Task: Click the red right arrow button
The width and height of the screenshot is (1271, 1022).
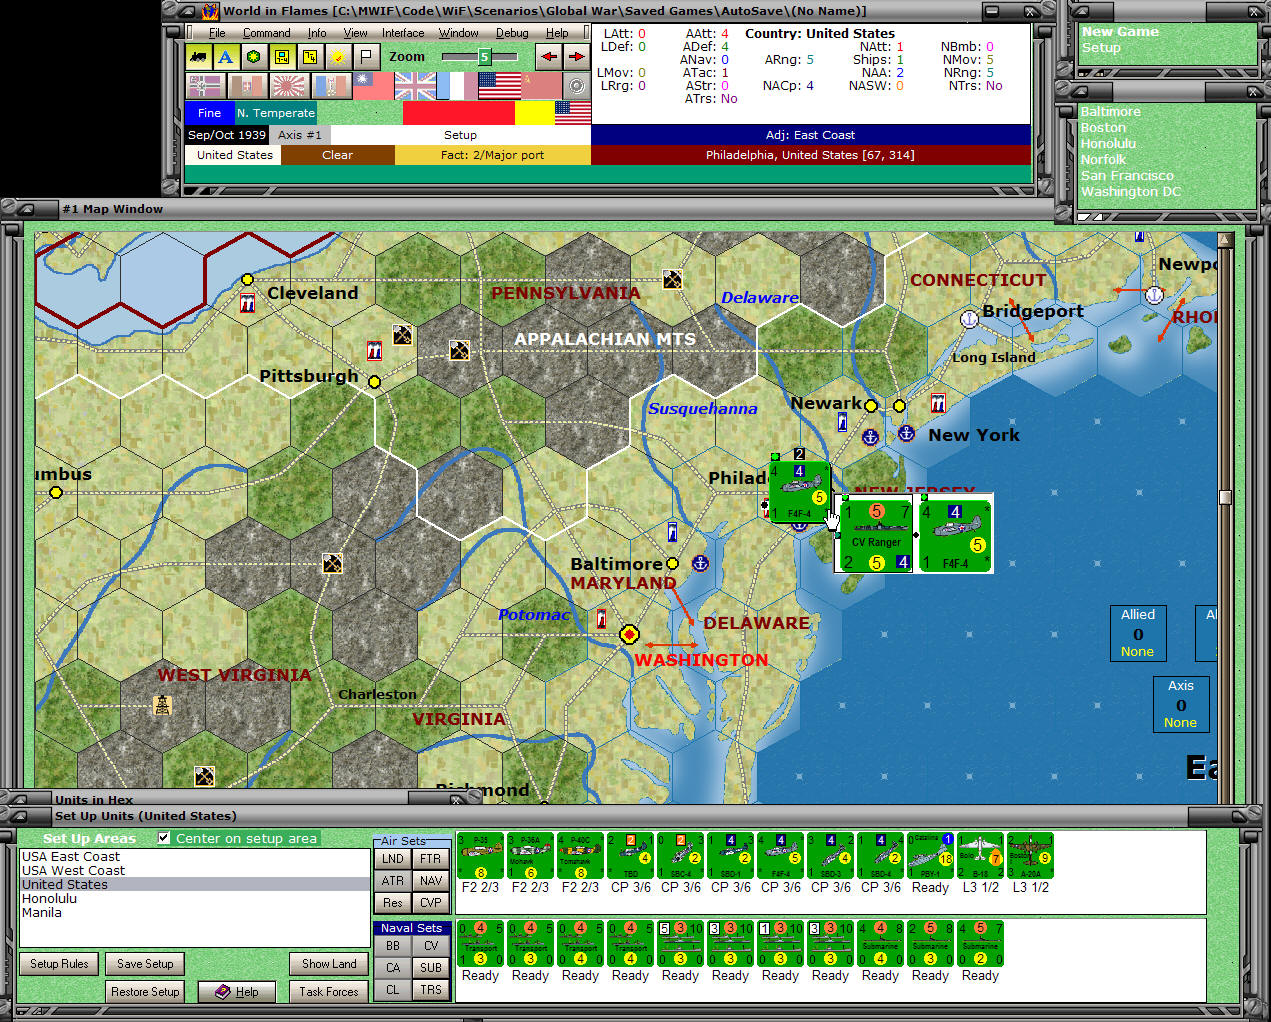Action: pyautogui.click(x=576, y=57)
